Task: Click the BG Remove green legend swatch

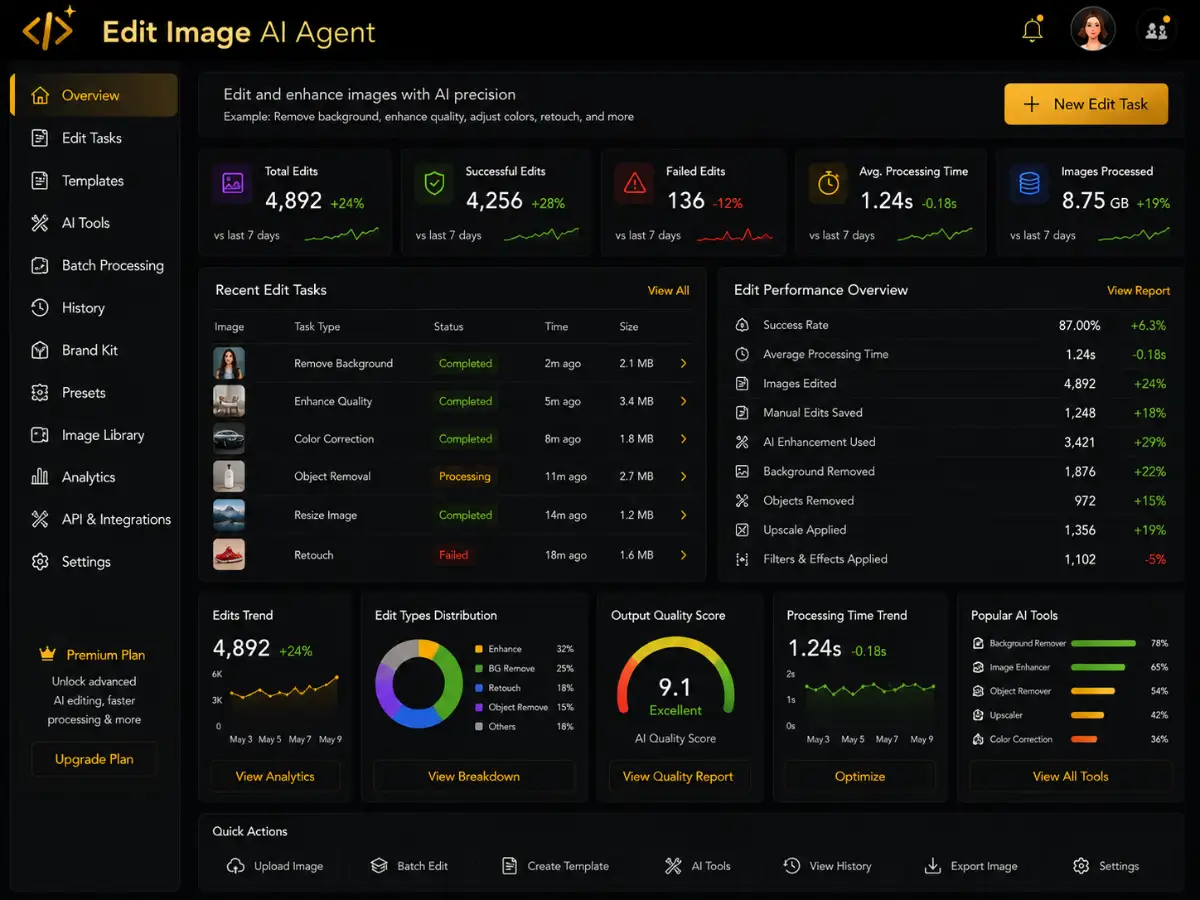Action: 479,668
